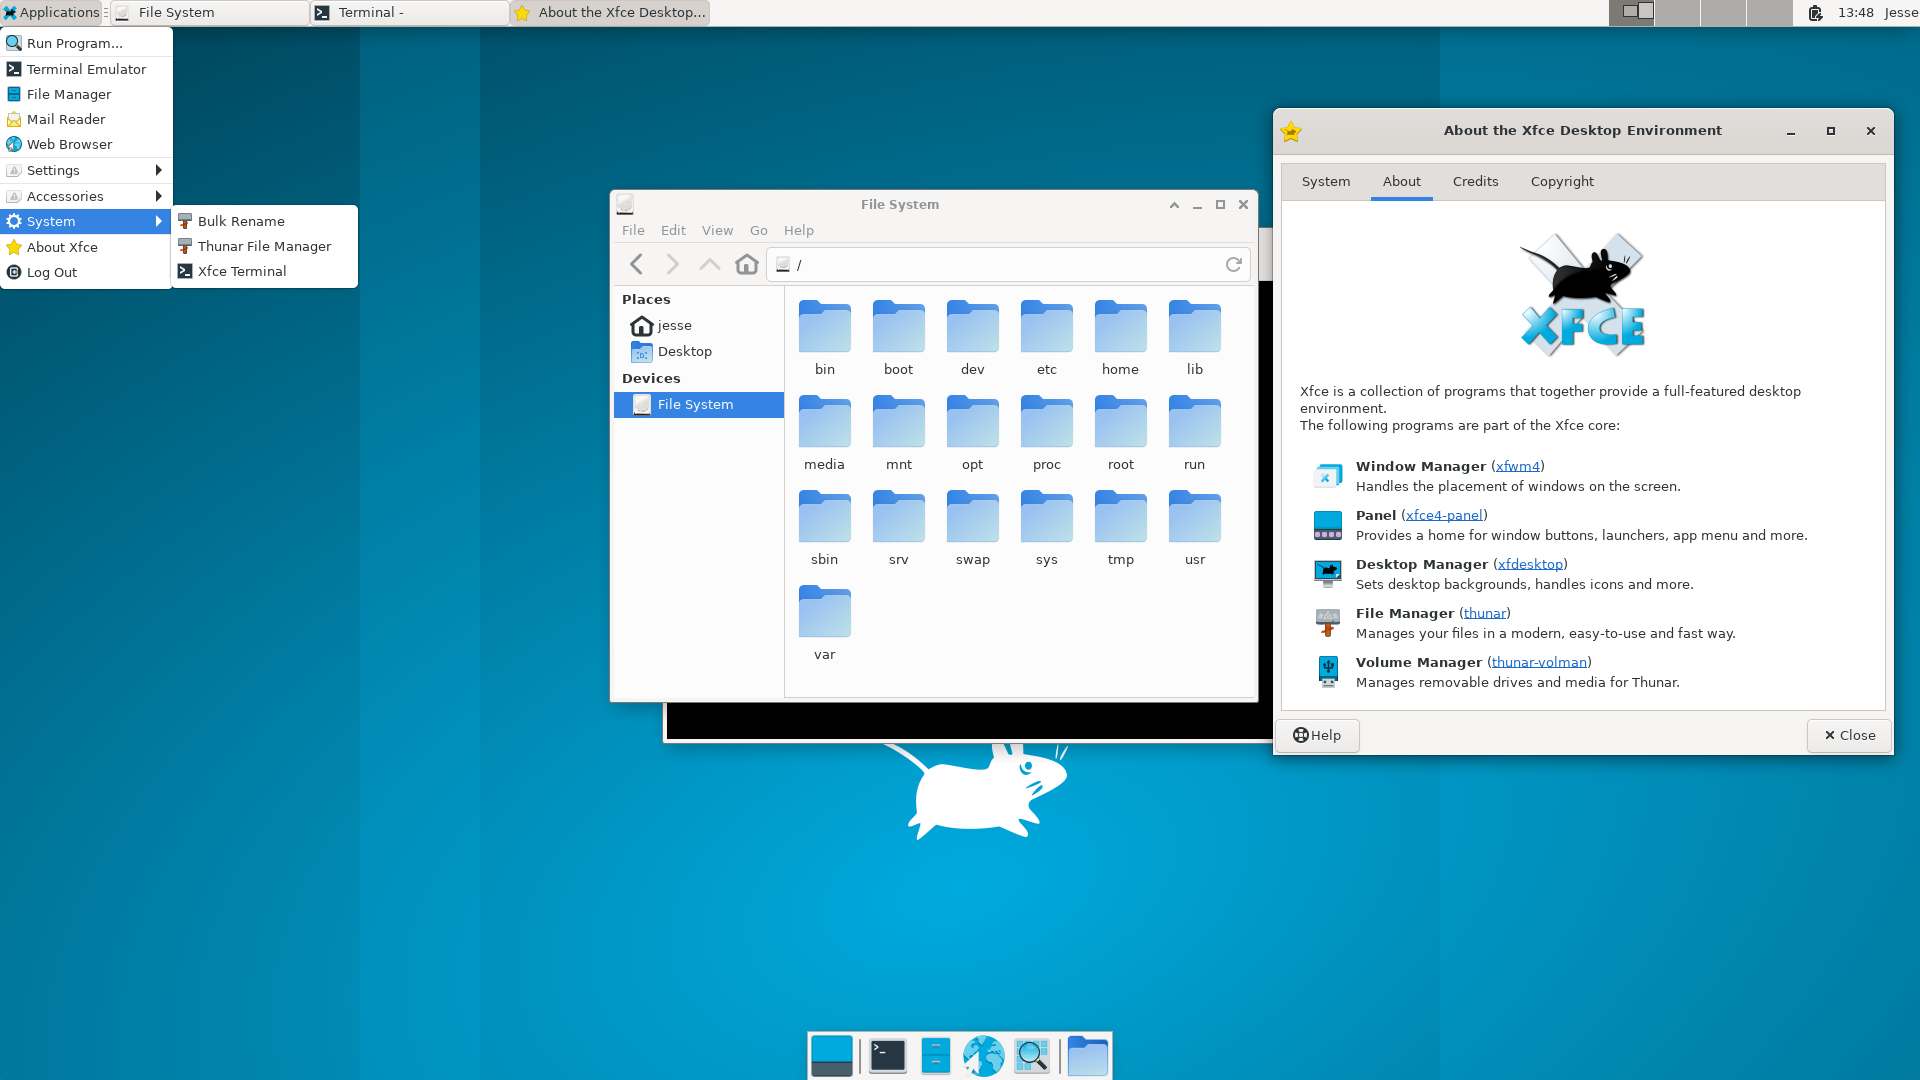
Task: Follow the xfwm4 link
Action: click(x=1517, y=466)
